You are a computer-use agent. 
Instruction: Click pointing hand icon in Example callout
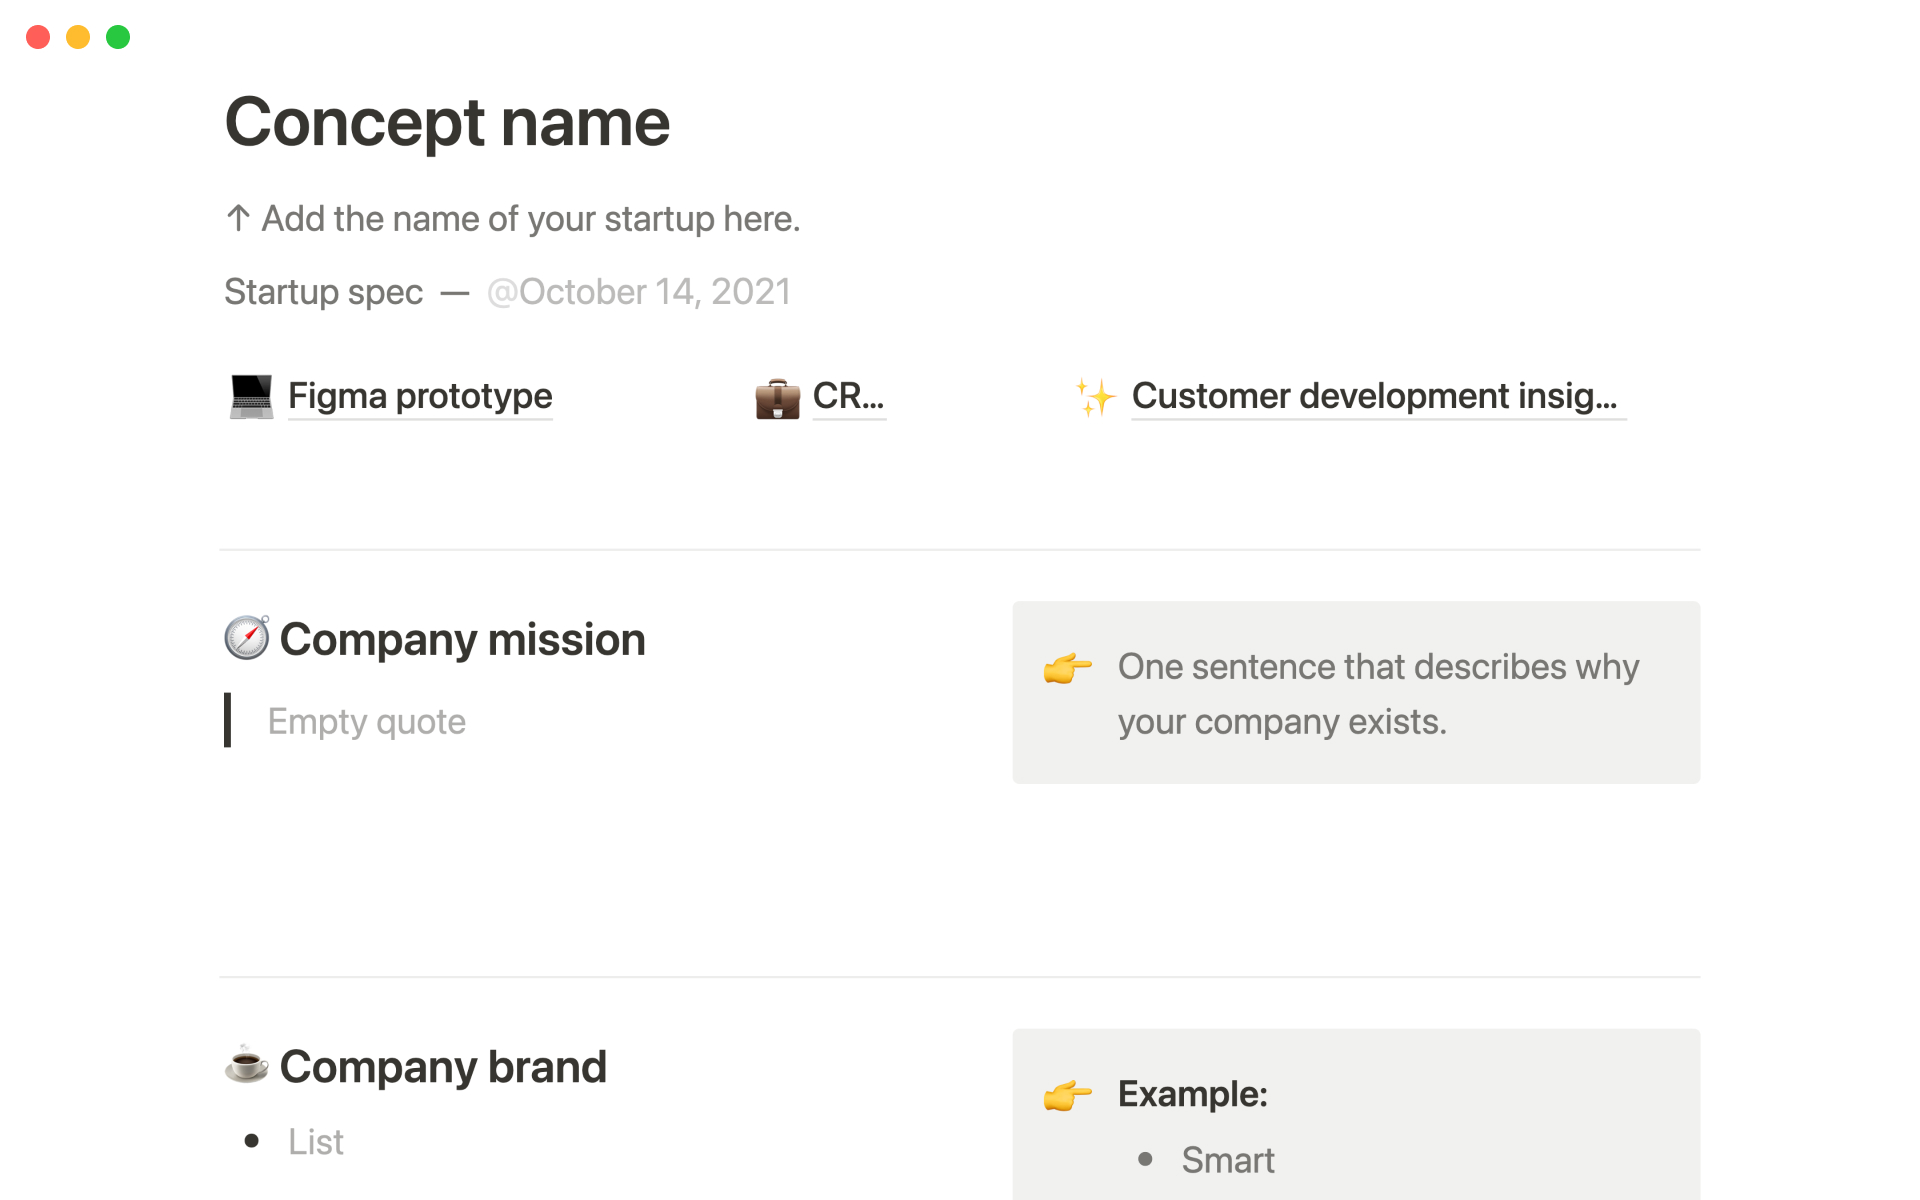pyautogui.click(x=1067, y=1095)
